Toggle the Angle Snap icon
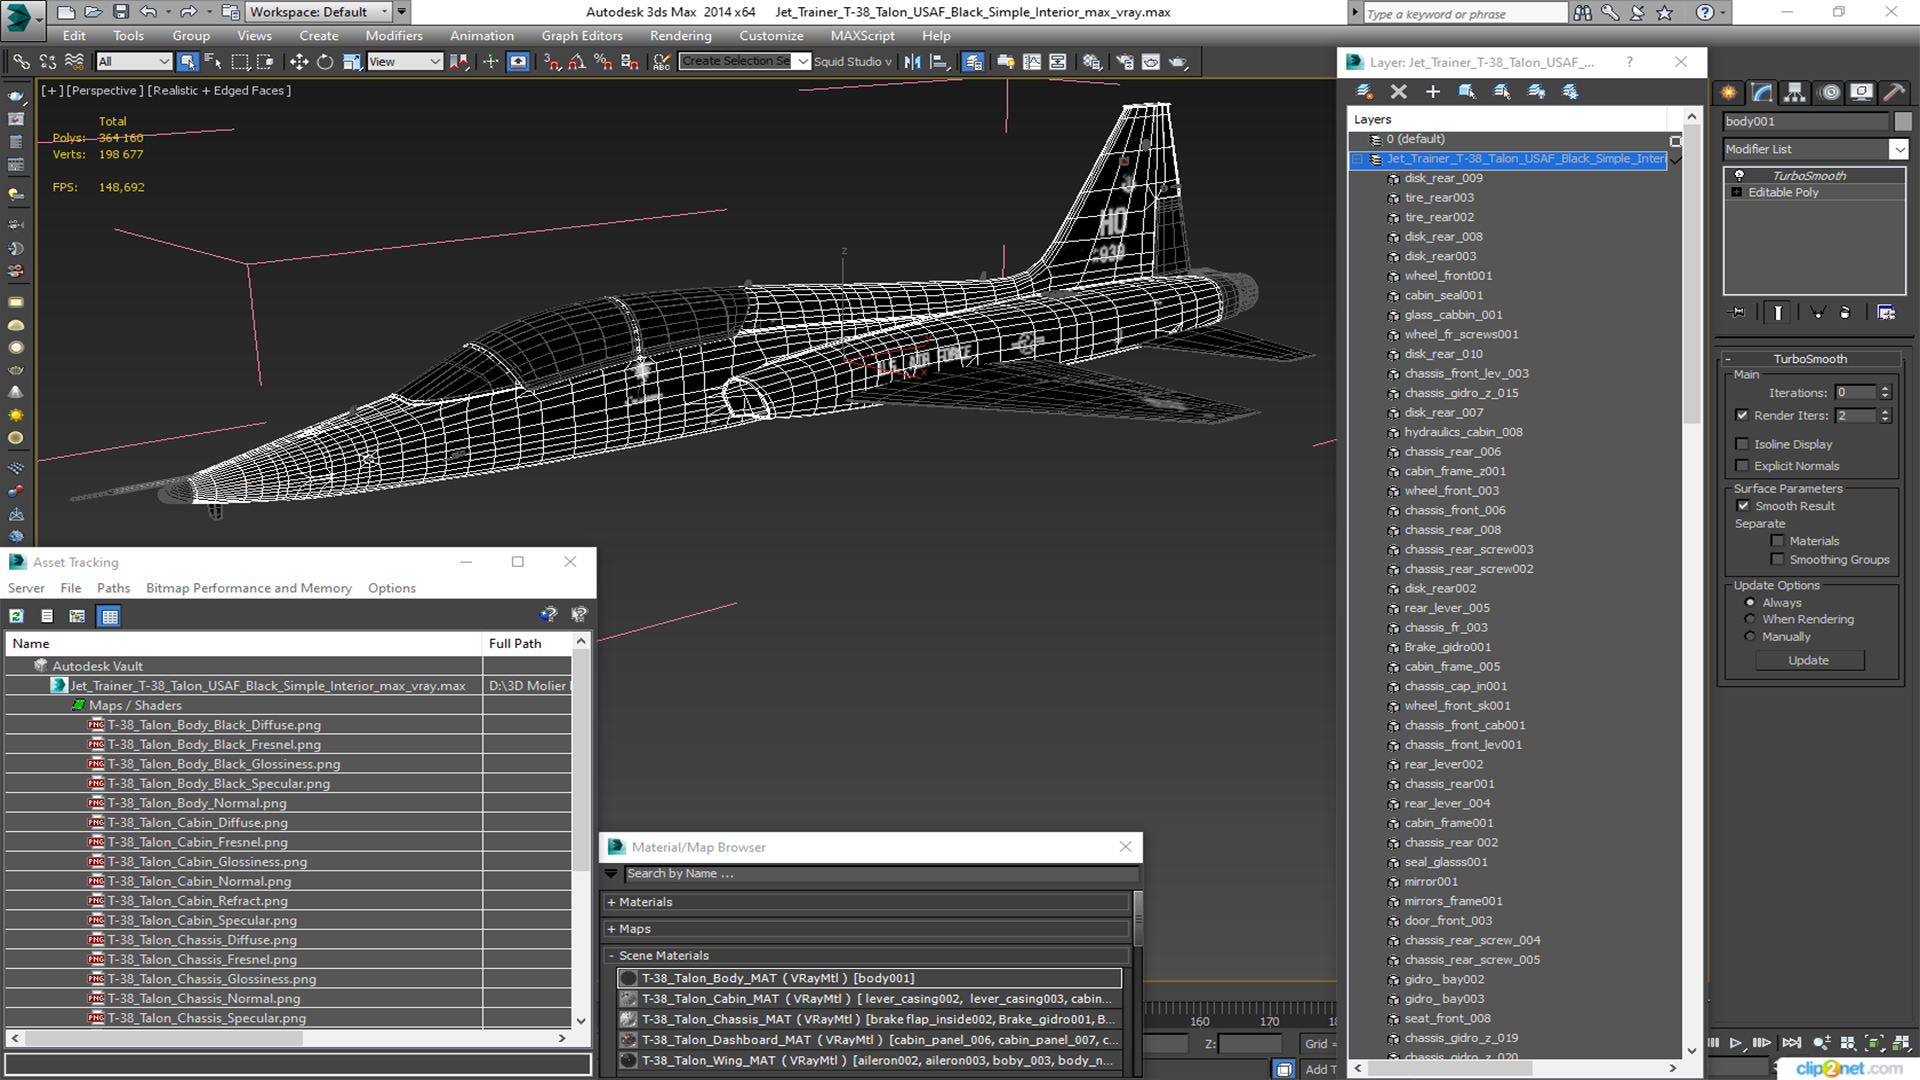Image resolution: width=1920 pixels, height=1080 pixels. pyautogui.click(x=577, y=62)
